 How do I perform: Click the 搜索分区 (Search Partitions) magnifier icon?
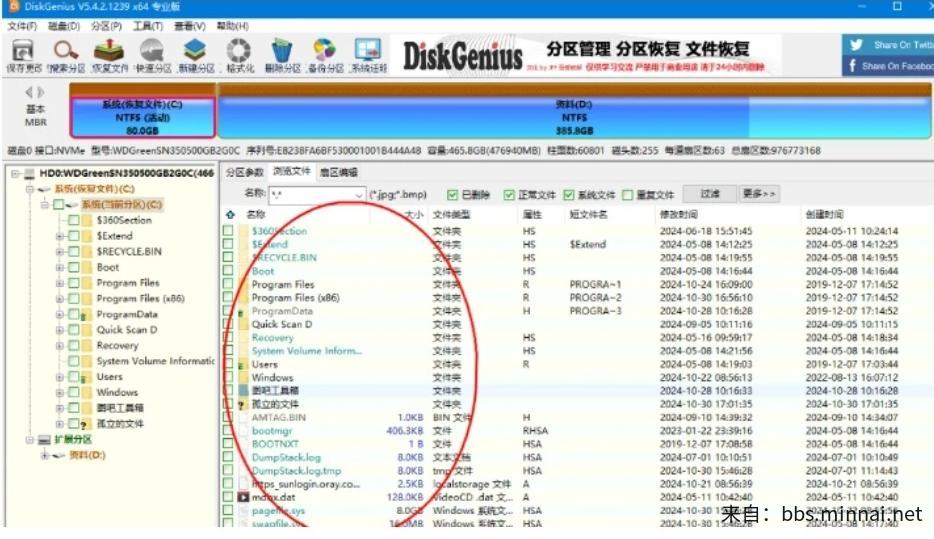click(65, 54)
